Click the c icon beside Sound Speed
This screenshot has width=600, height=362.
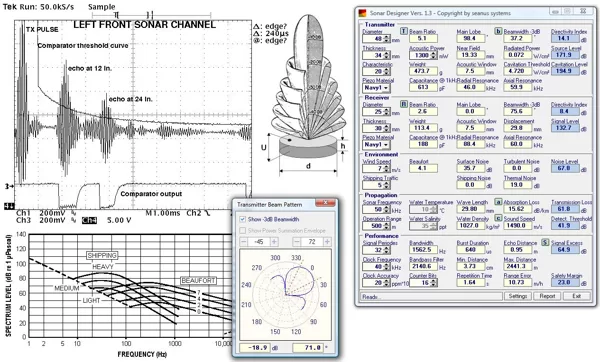pyautogui.click(x=498, y=218)
